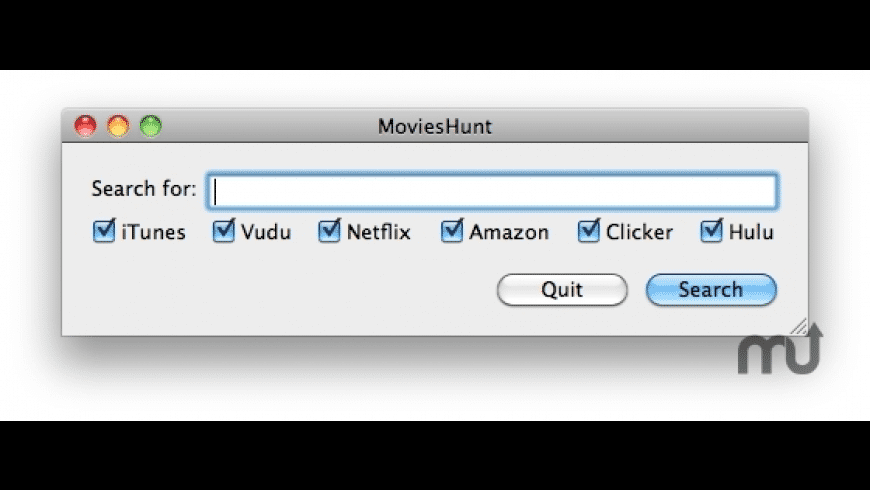Image resolution: width=870 pixels, height=490 pixels.
Task: Click the "Search for:" label
Action: coord(144,189)
